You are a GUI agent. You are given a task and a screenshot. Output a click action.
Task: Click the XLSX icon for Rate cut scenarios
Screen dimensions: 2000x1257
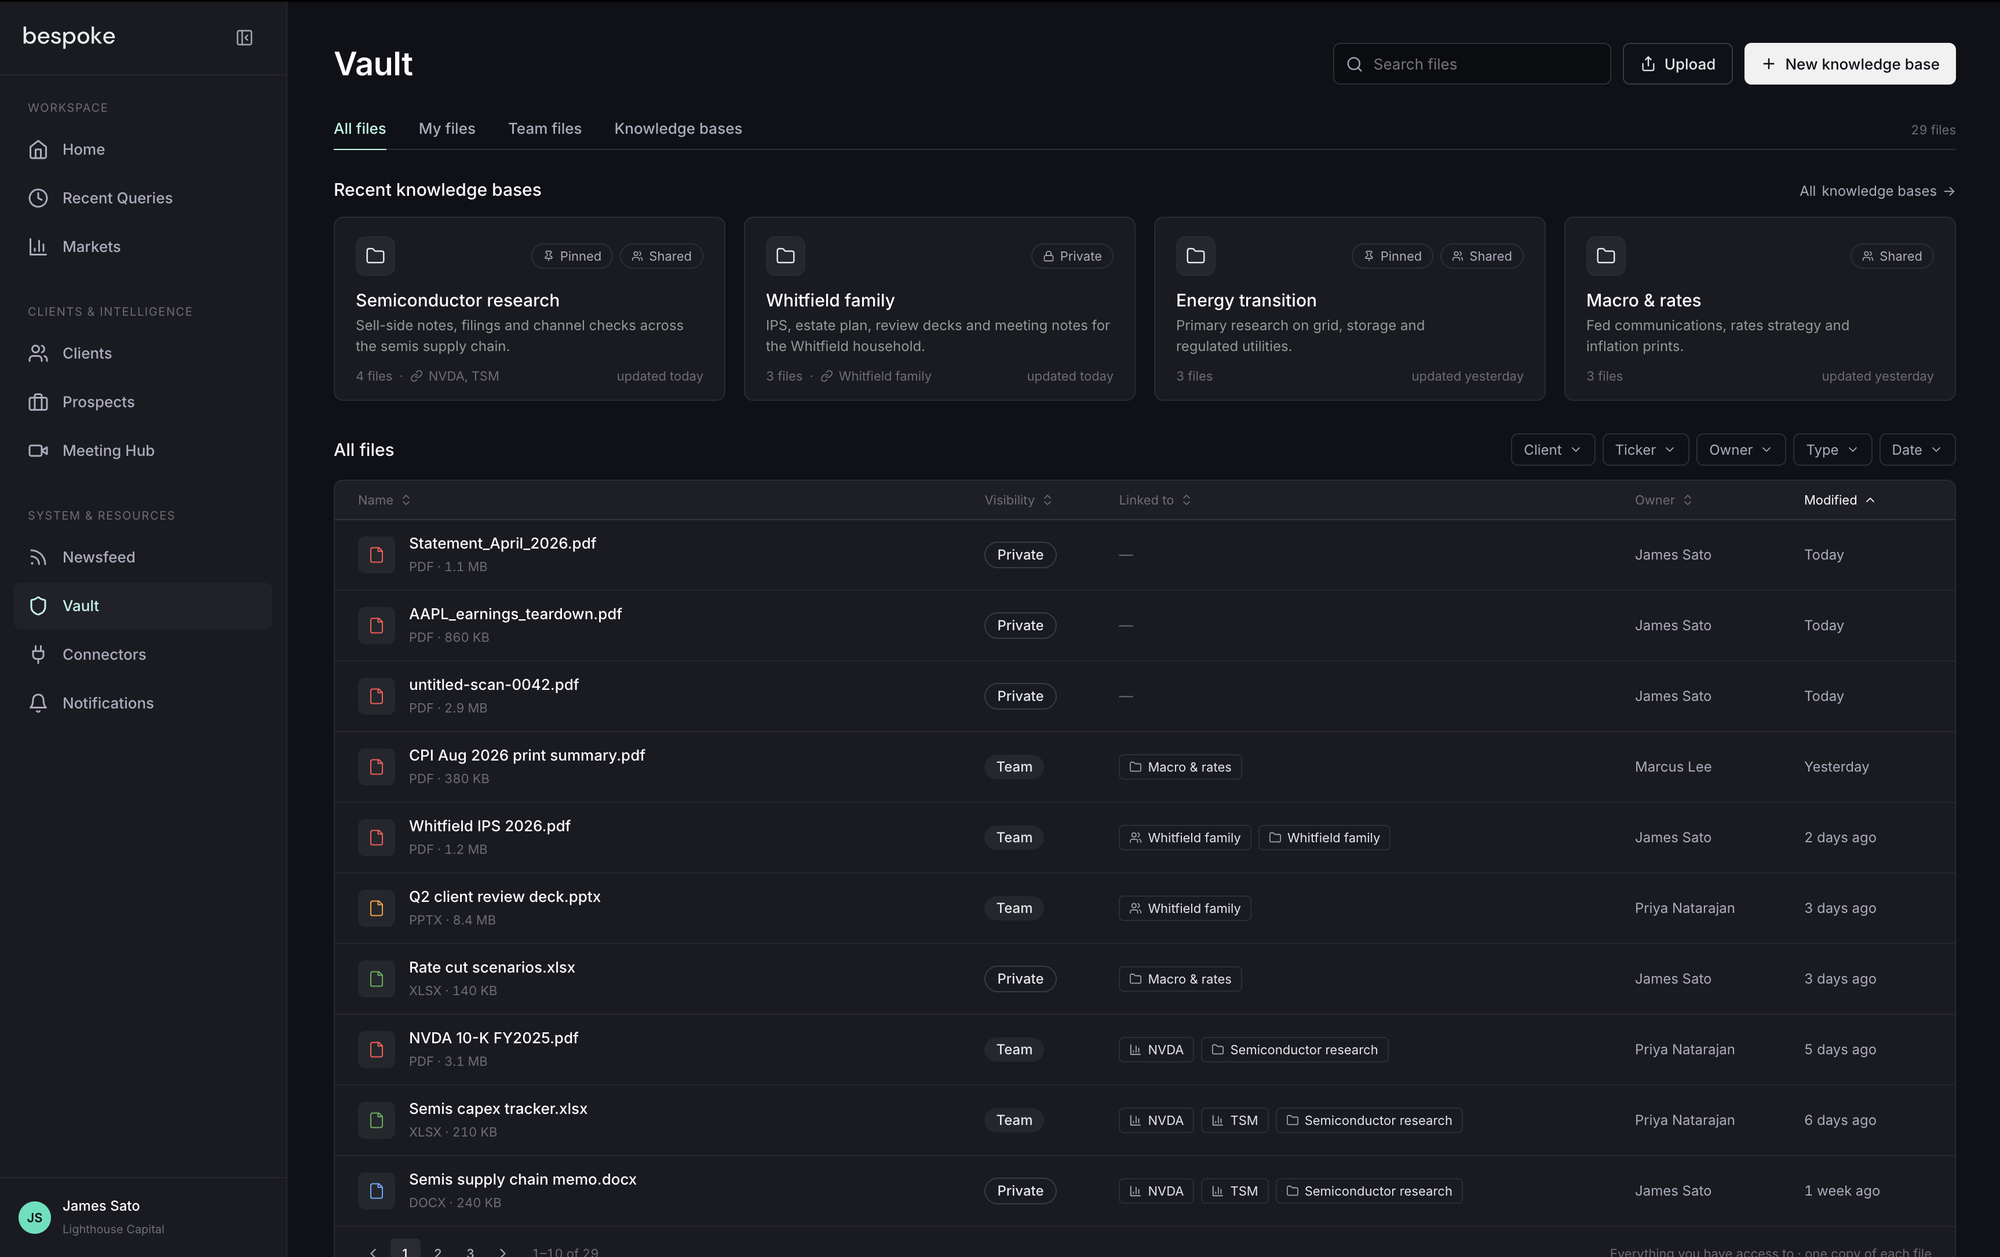pos(376,979)
